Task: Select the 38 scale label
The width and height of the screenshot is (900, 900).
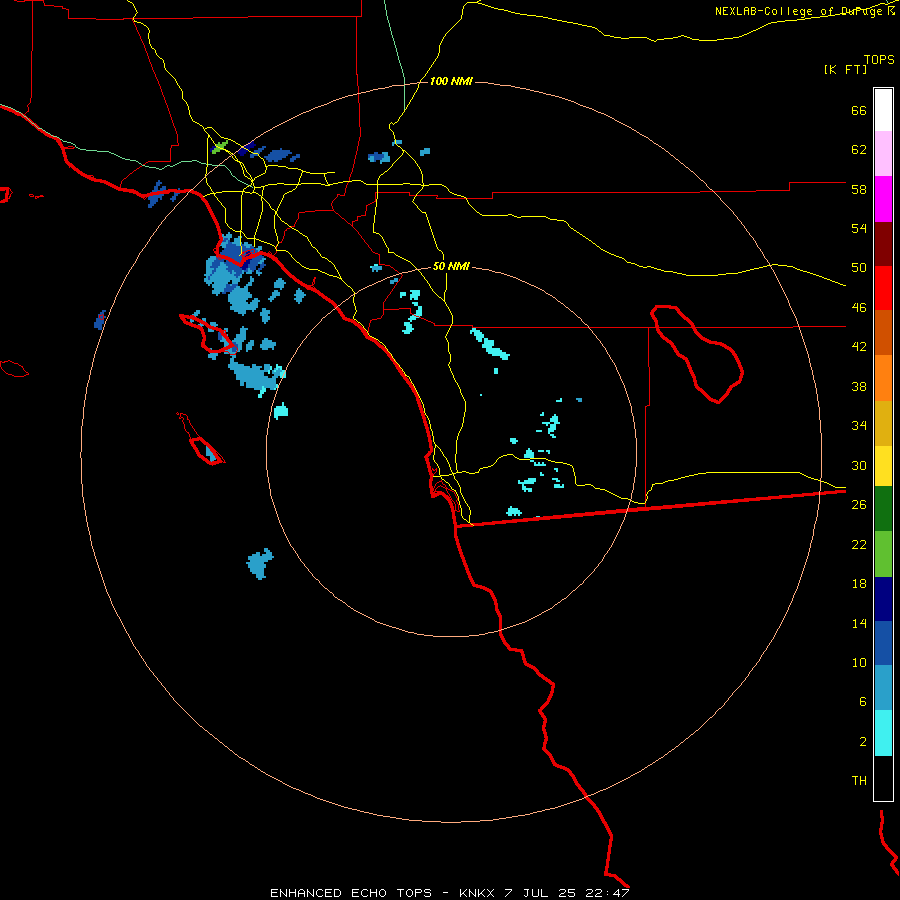Action: pyautogui.click(x=859, y=386)
